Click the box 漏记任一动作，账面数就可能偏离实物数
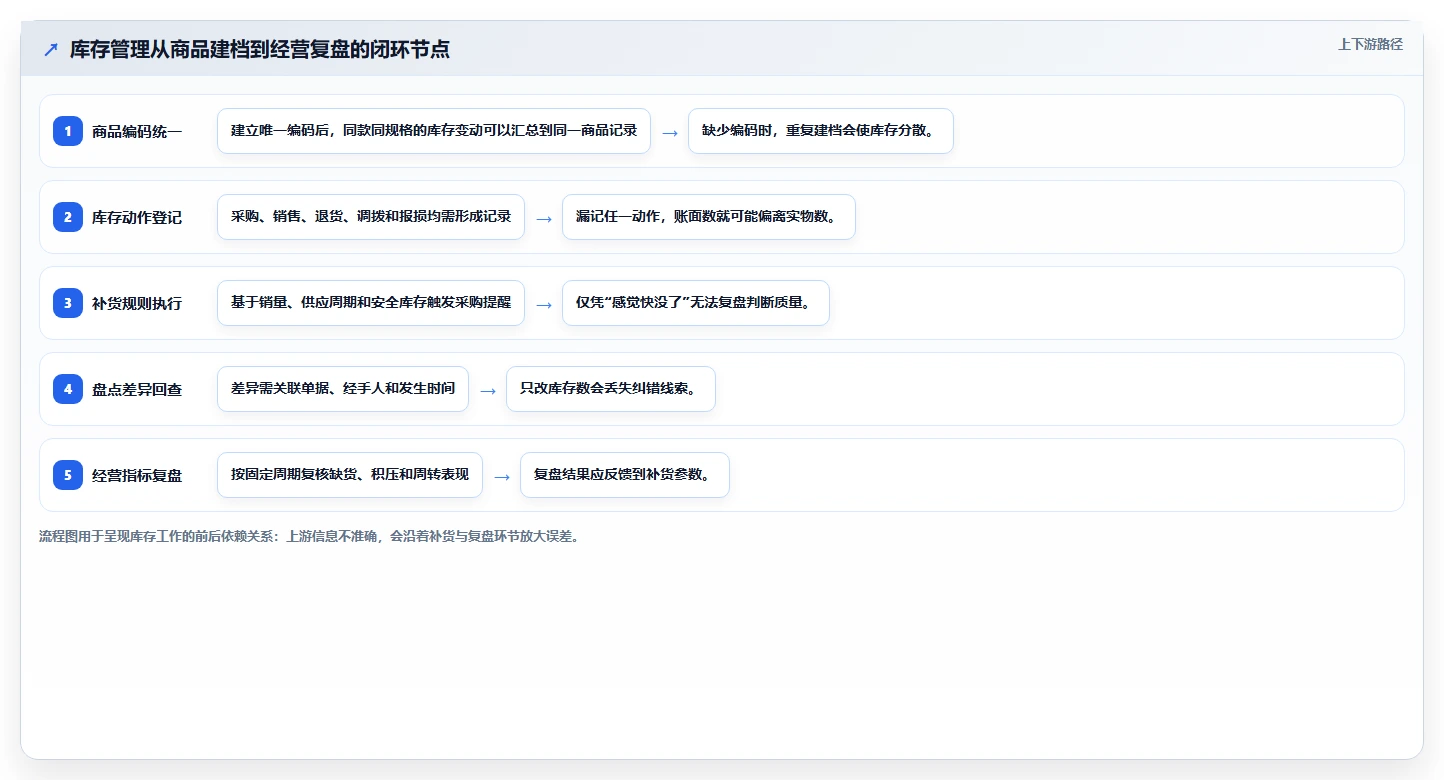 click(x=709, y=217)
